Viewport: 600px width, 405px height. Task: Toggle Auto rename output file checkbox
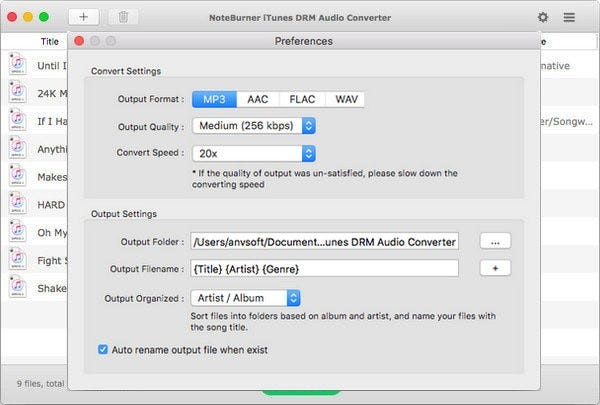103,349
